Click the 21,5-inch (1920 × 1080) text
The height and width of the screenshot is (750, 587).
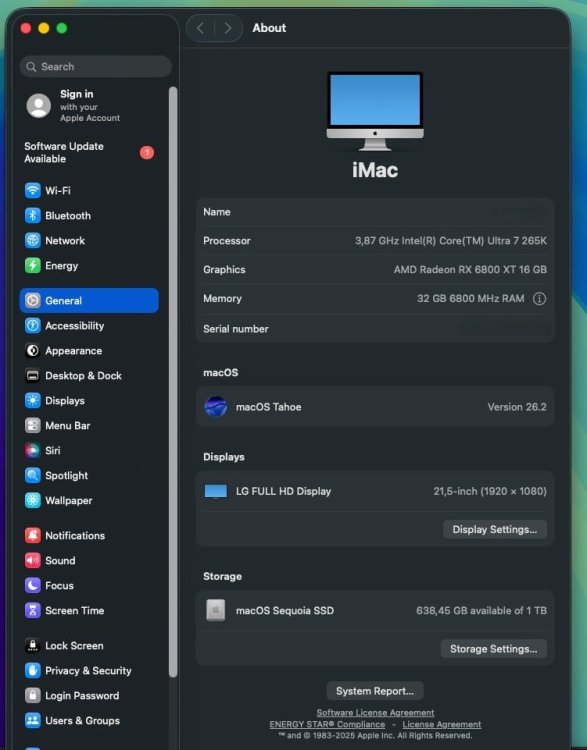tap(490, 491)
